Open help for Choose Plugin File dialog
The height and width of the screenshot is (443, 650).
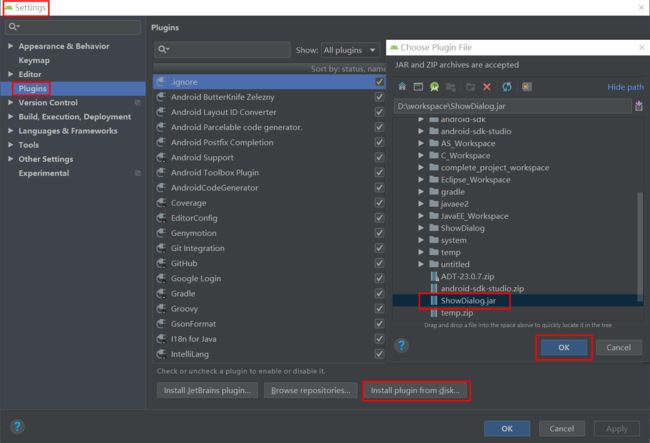[x=401, y=345]
